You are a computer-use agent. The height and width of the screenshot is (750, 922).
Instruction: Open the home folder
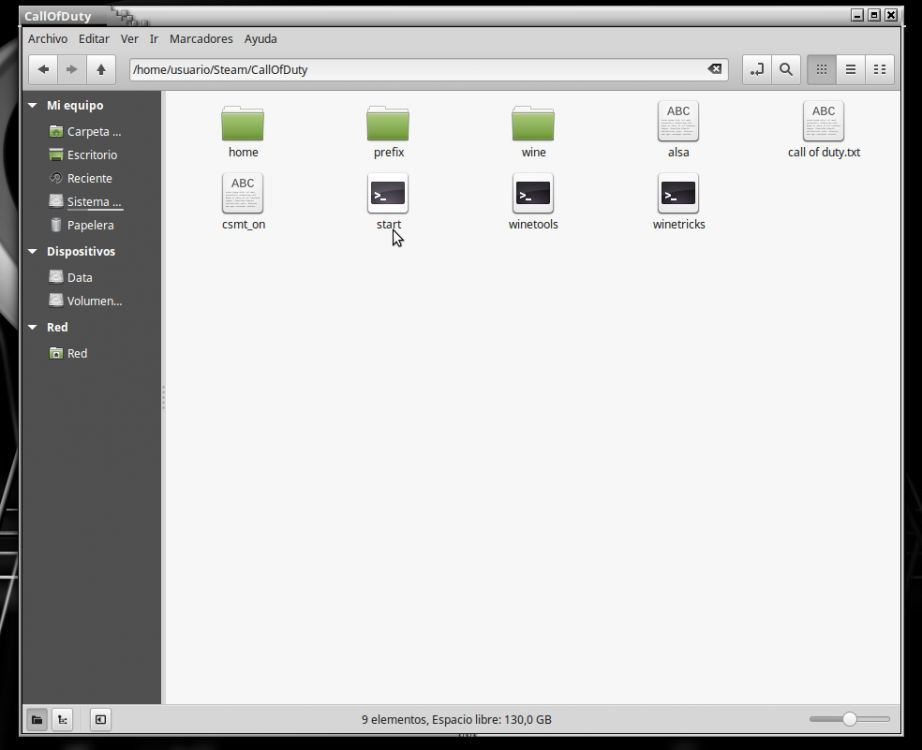coord(243,132)
